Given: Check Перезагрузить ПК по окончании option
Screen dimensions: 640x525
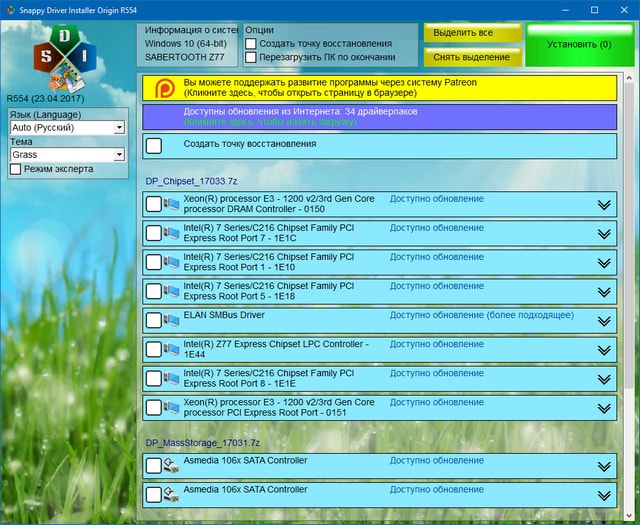Looking at the screenshot, I should 251,57.
